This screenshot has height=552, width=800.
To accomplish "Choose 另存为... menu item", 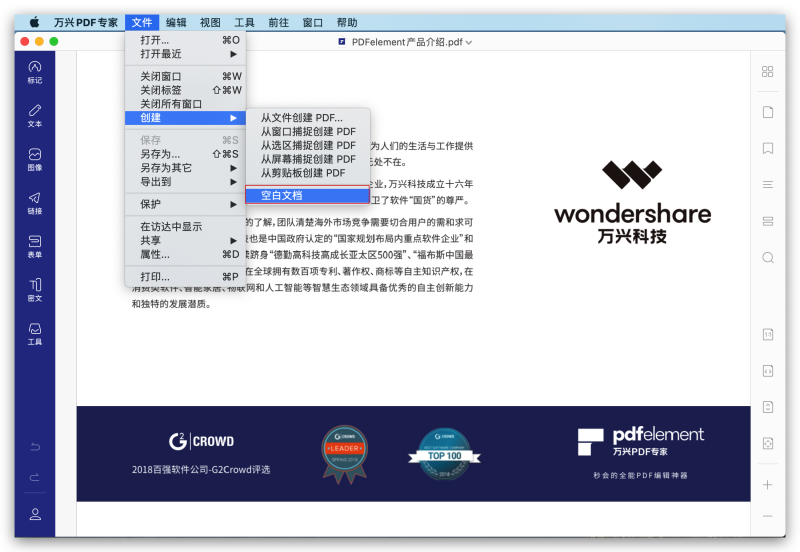I will 186,154.
